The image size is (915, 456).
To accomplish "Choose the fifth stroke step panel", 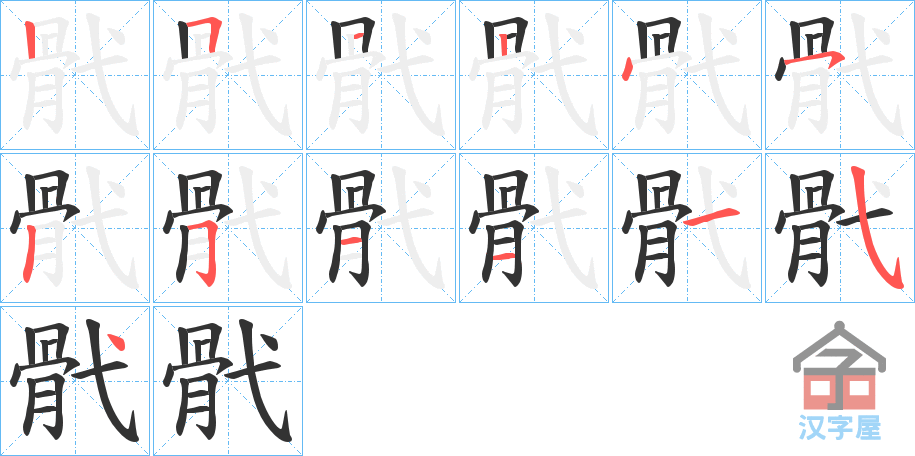I will click(x=687, y=75).
